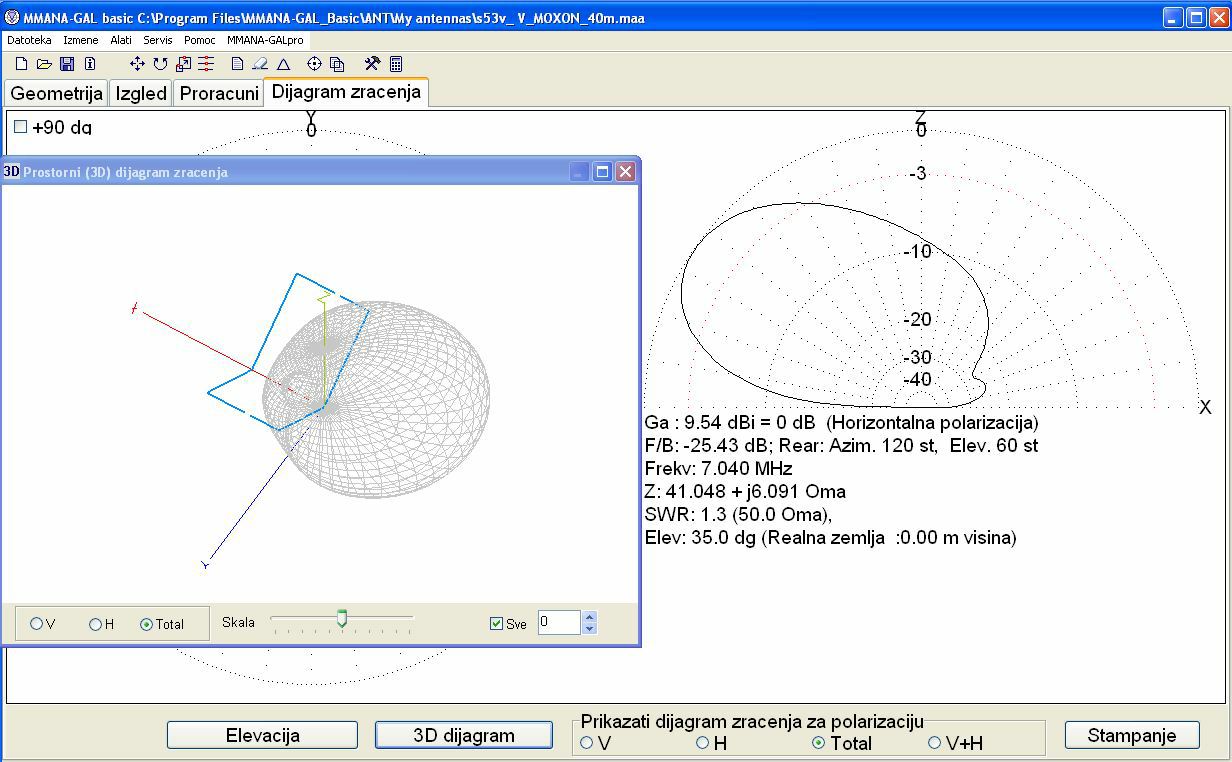Click the Skala slider handle
This screenshot has width=1232, height=762.
point(342,620)
